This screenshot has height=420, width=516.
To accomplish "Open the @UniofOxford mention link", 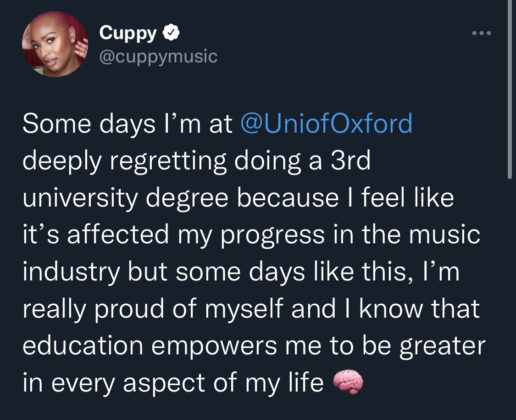I will point(326,123).
